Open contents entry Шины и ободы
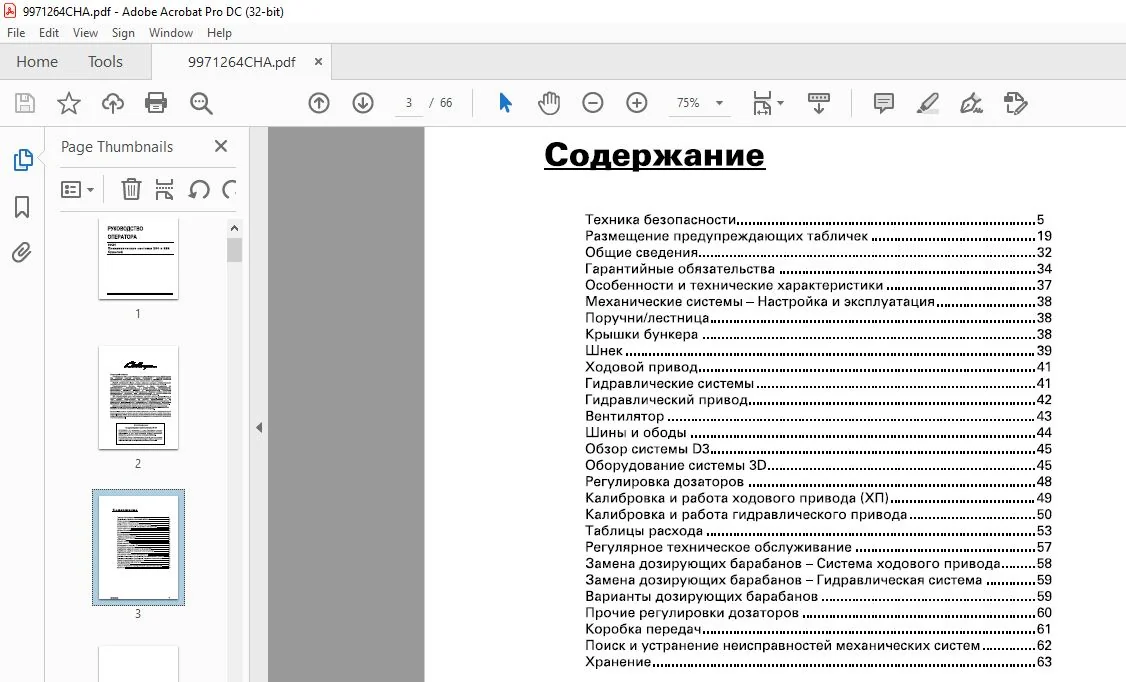 pyautogui.click(x=818, y=433)
